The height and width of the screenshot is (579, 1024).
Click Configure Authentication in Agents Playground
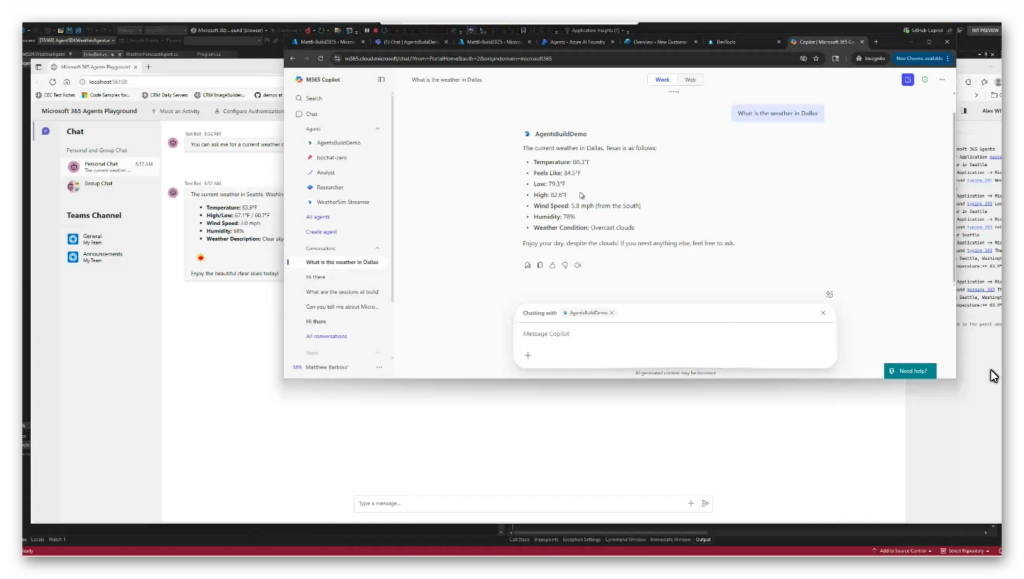[249, 112]
